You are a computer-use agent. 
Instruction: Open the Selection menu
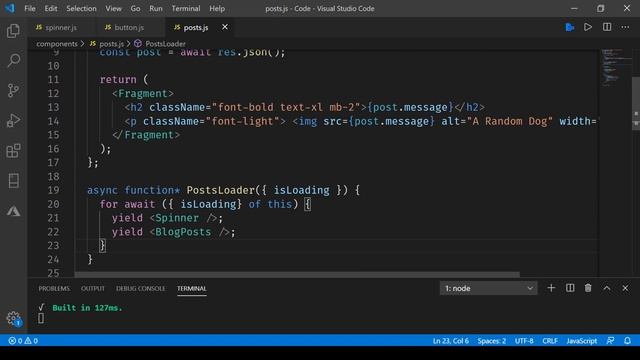tap(81, 8)
